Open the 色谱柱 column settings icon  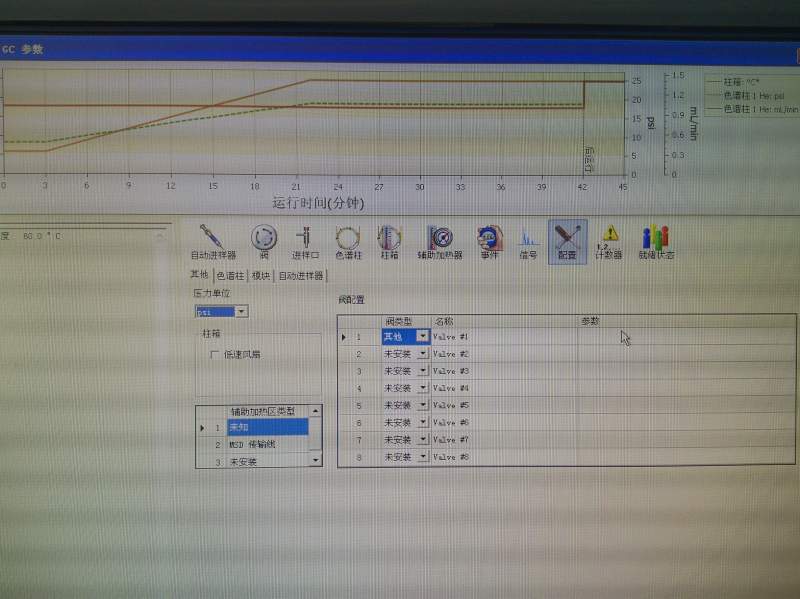point(348,241)
